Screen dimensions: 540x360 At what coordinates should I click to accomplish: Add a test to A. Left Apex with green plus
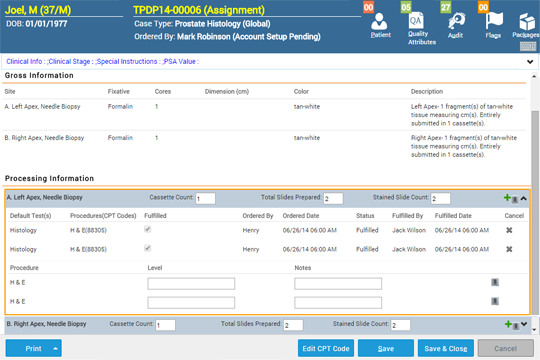[x=507, y=198]
